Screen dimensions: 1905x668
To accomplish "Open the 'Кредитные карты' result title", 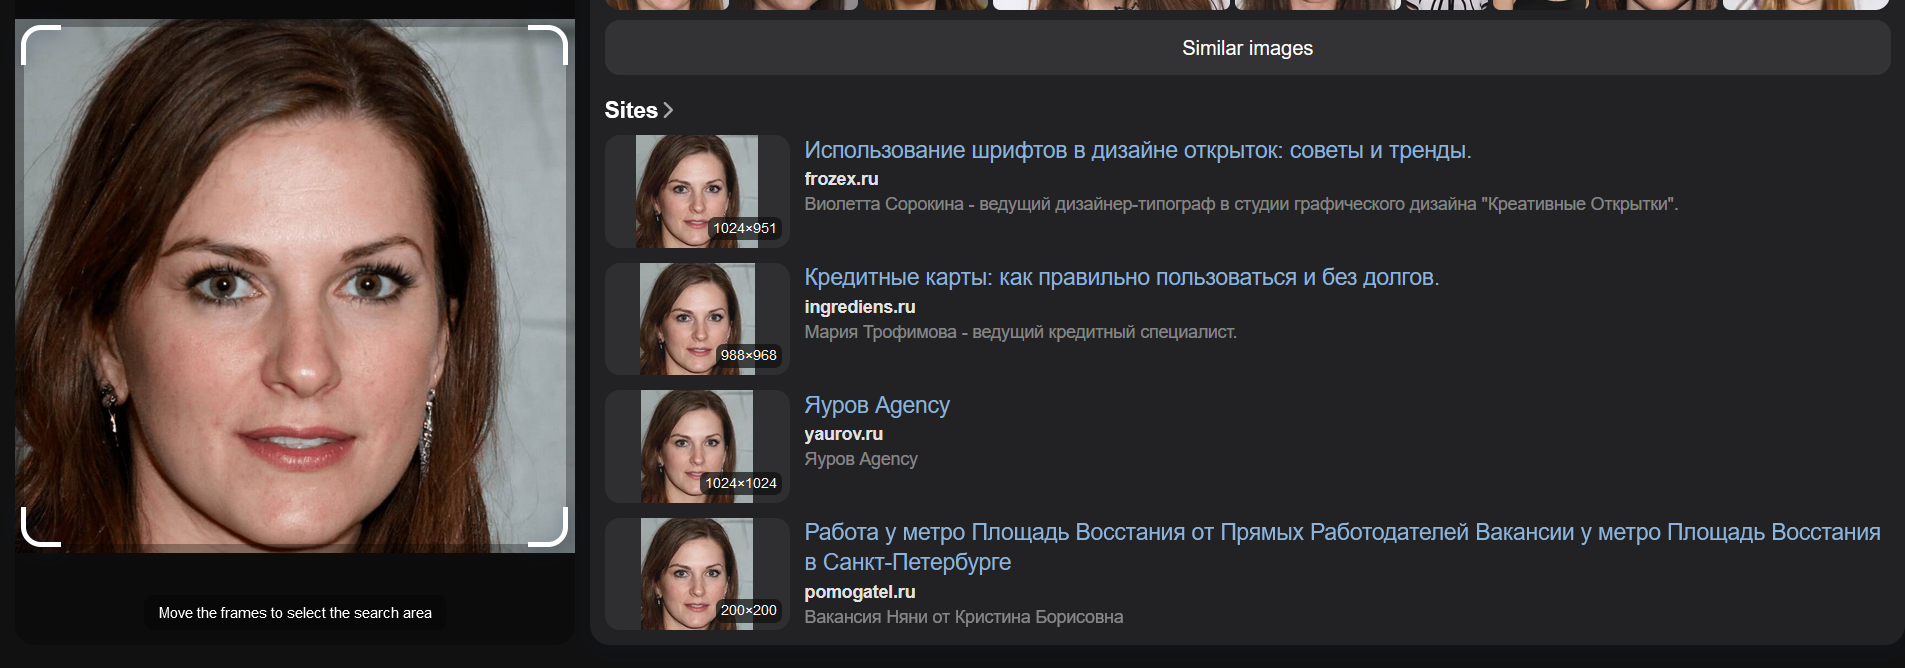I will coord(1121,277).
